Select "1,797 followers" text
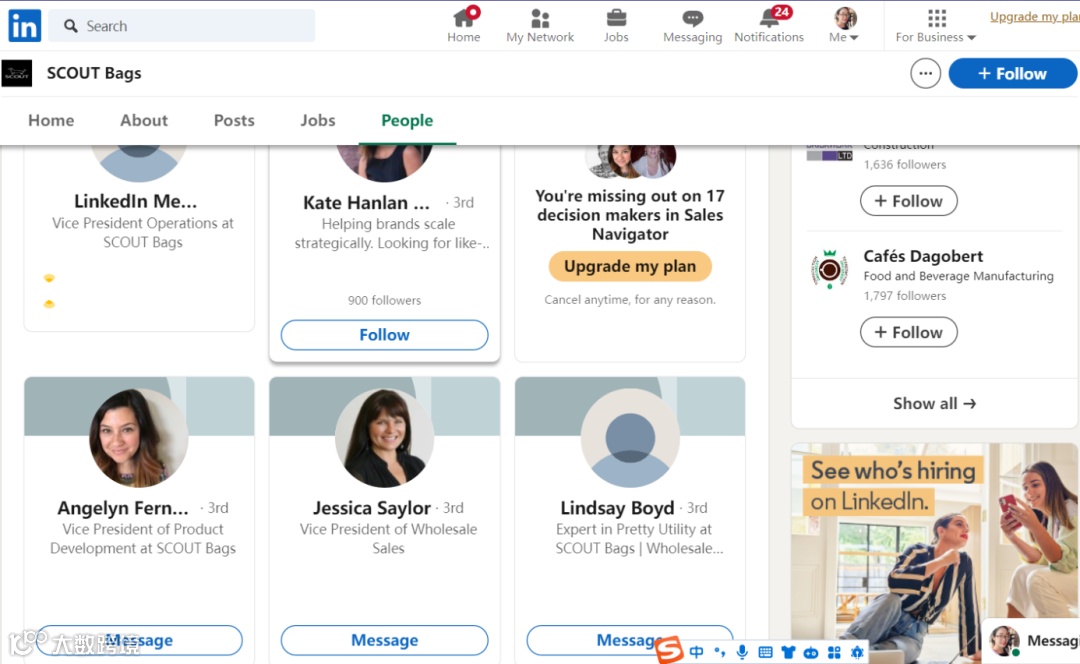Screen dimensions: 1080x664 (x=905, y=295)
